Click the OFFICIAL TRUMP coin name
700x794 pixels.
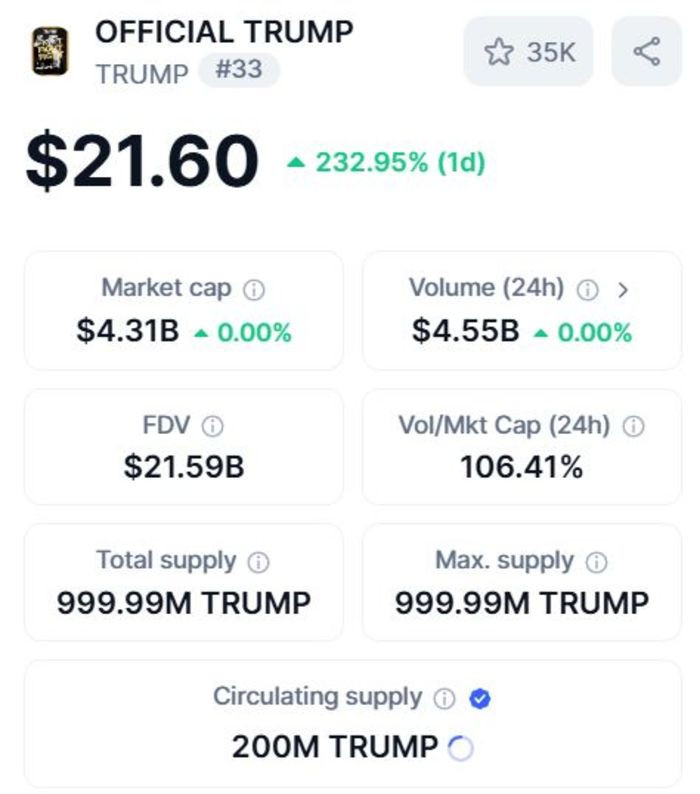pyautogui.click(x=224, y=32)
